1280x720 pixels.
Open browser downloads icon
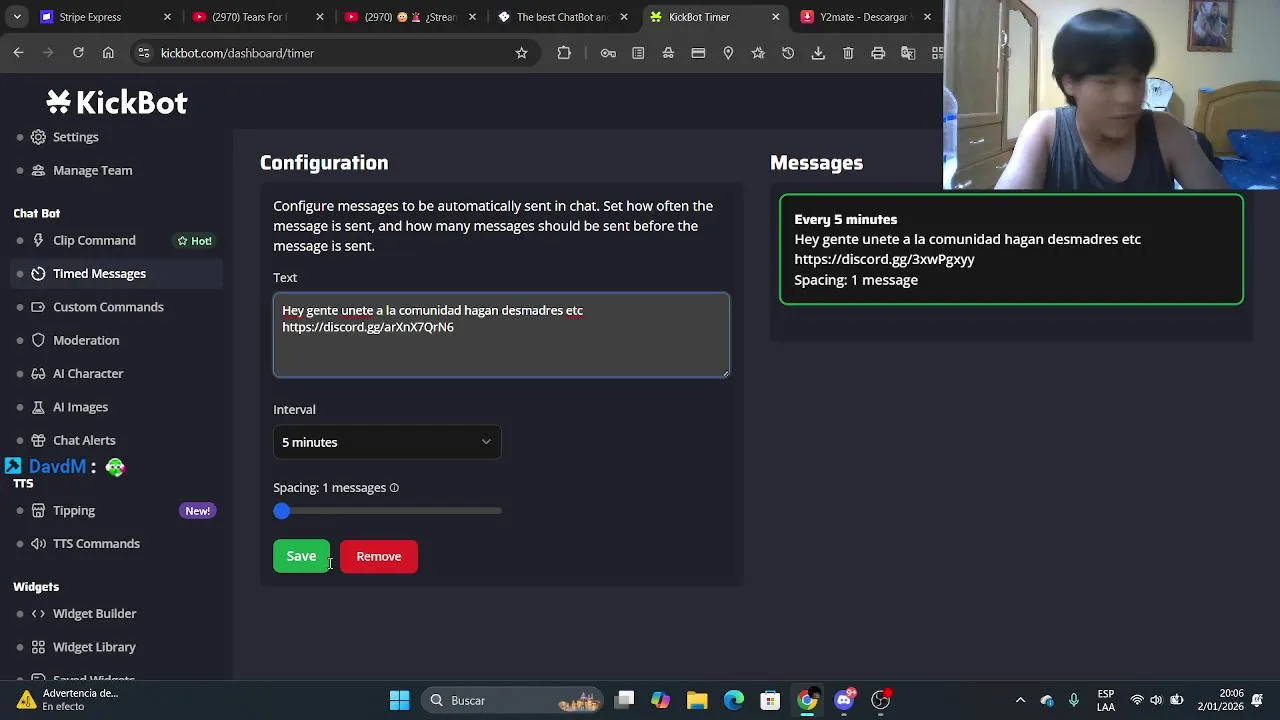click(x=818, y=53)
